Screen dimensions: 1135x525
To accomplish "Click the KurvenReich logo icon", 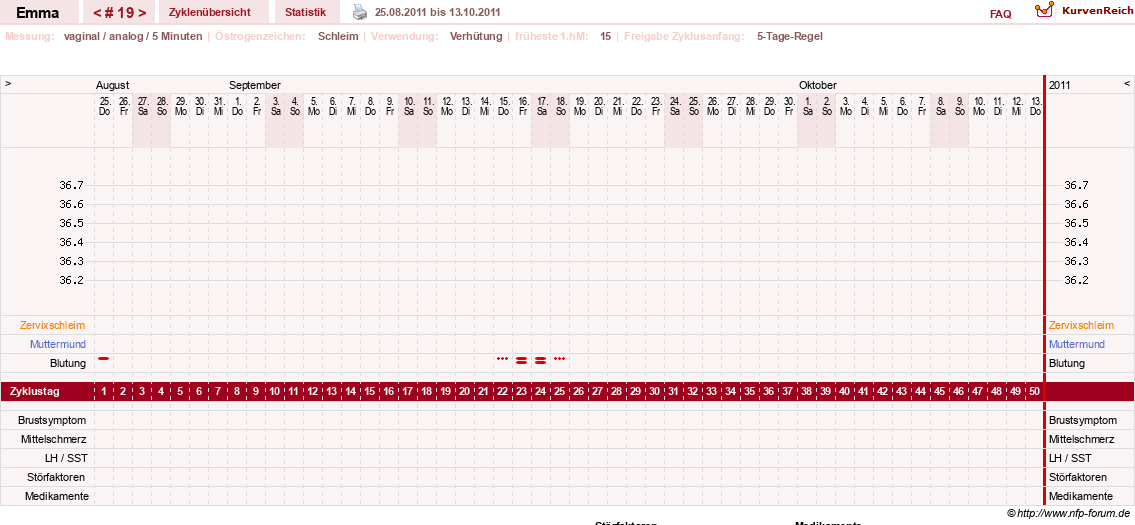I will click(x=1044, y=10).
